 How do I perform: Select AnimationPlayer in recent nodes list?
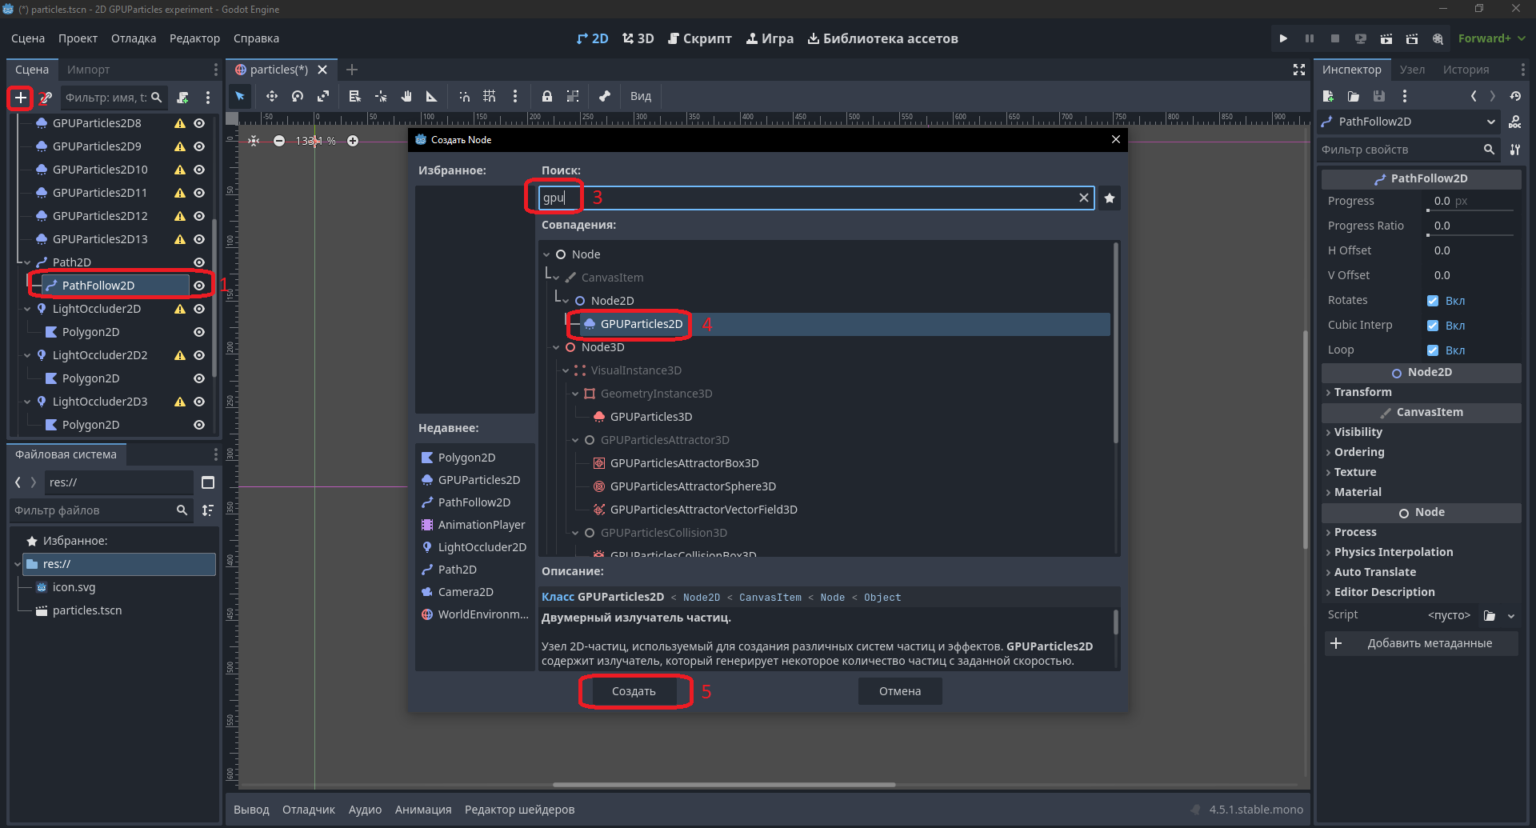[473, 525]
